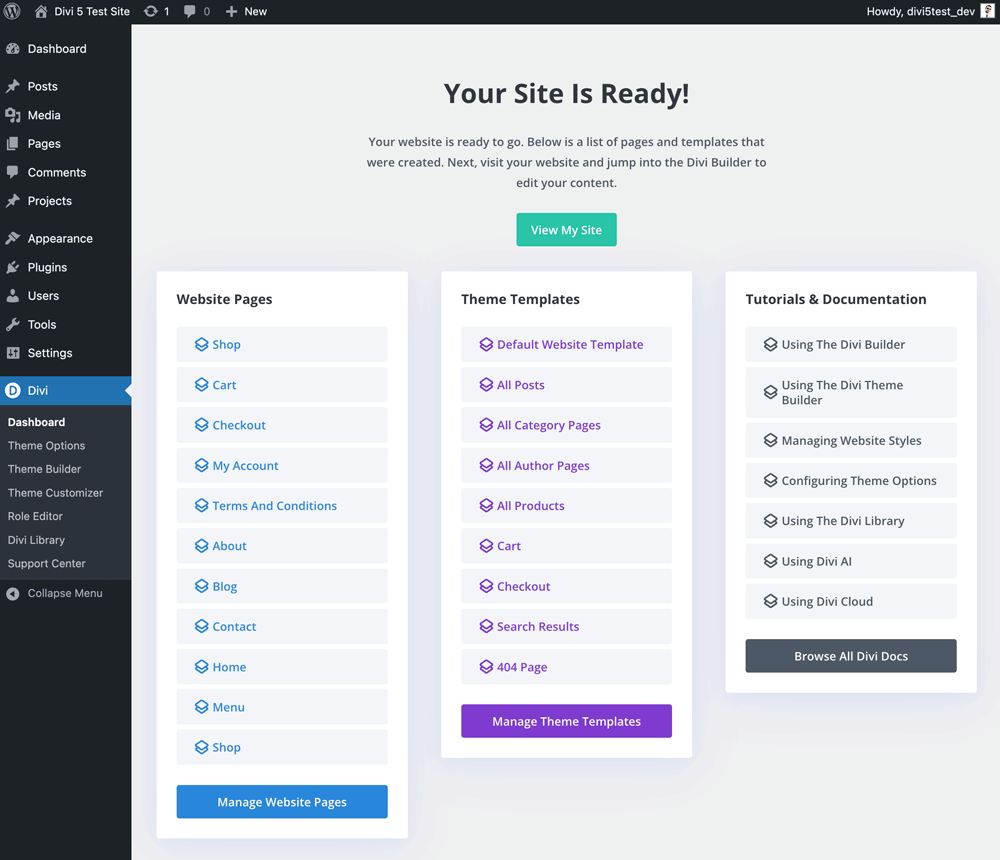Click the Tools wrench icon
Screen dimensions: 1000x860
pos(13,324)
